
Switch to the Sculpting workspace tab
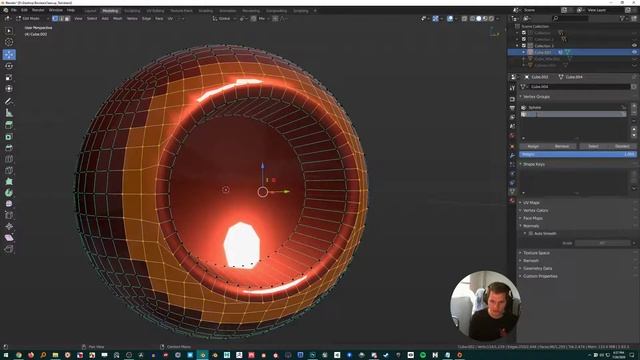[132, 11]
